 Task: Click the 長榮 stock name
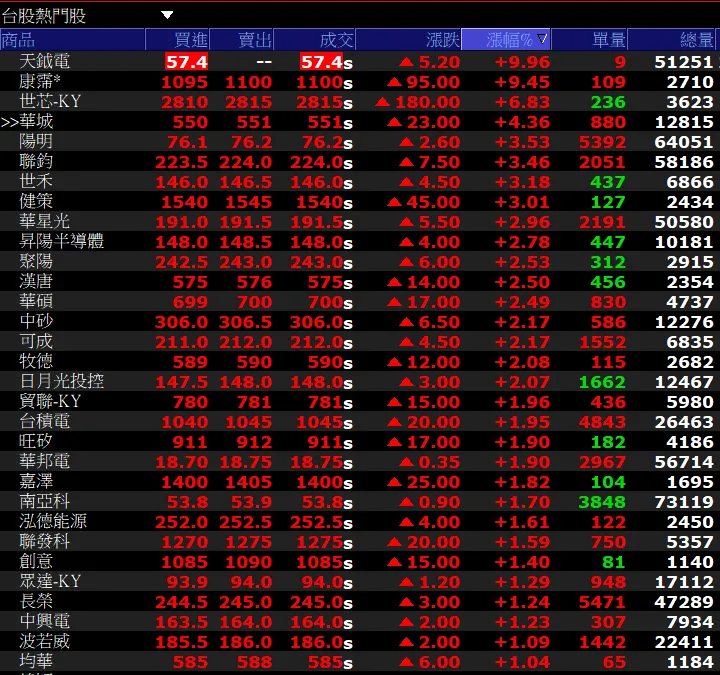pos(36,602)
